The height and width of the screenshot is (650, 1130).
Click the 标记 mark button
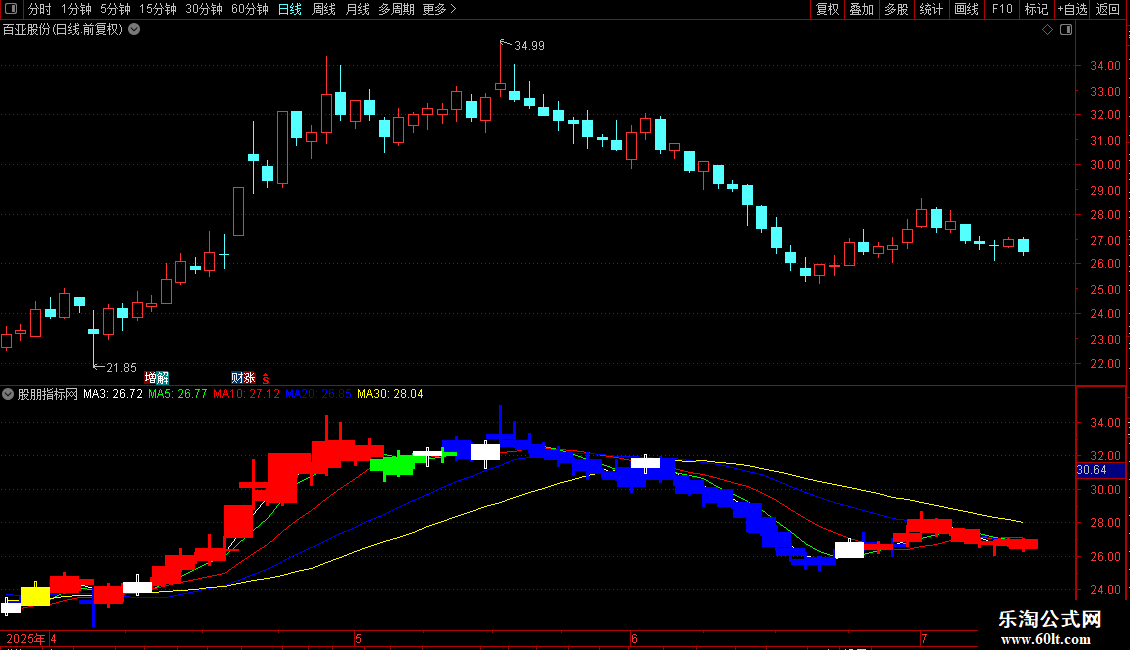pos(1036,9)
